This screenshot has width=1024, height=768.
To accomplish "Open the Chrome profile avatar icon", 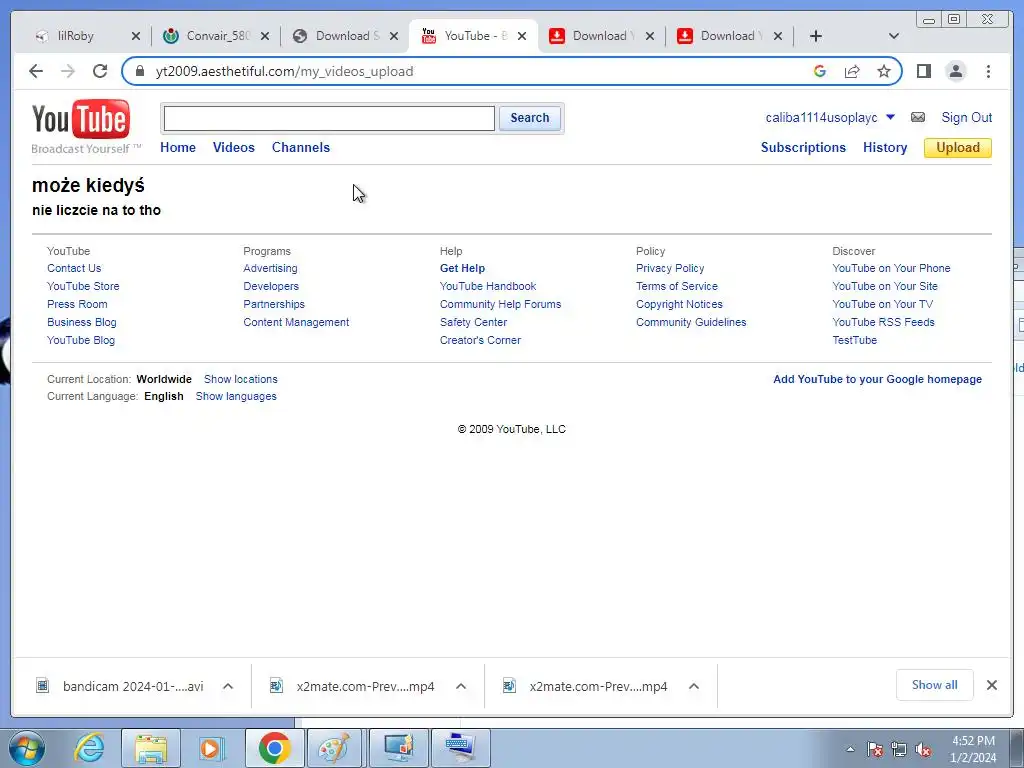I will [955, 71].
